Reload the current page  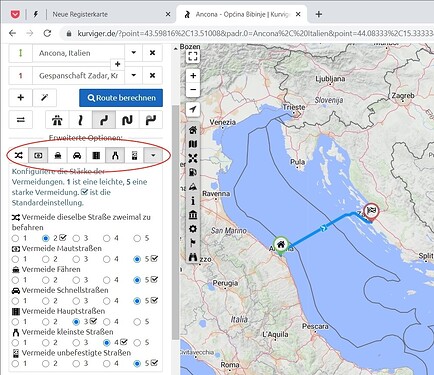click(x=47, y=33)
